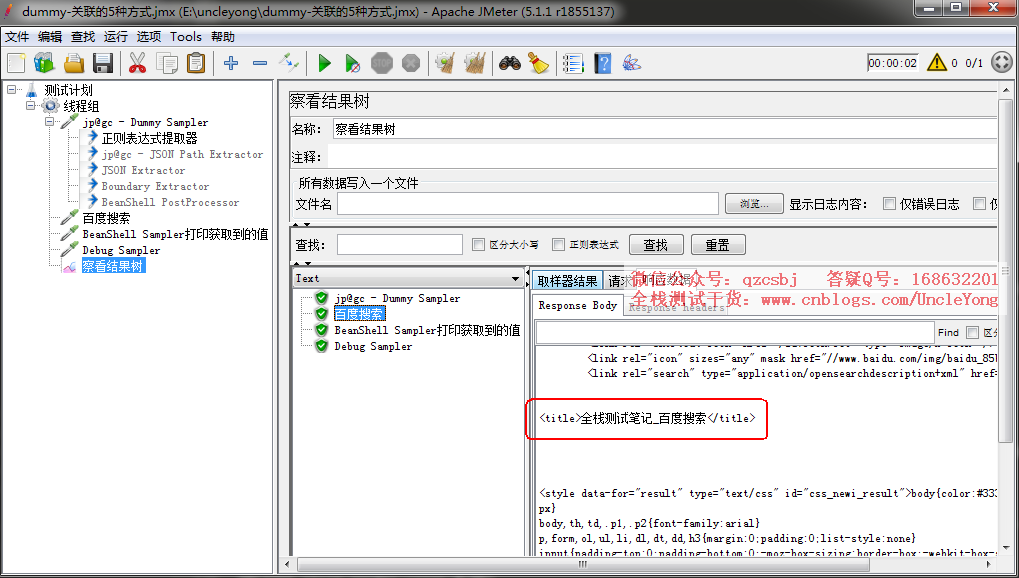Image resolution: width=1019 pixels, height=578 pixels.
Task: Enable the 仅错误日志 checkbox
Action: coord(890,204)
